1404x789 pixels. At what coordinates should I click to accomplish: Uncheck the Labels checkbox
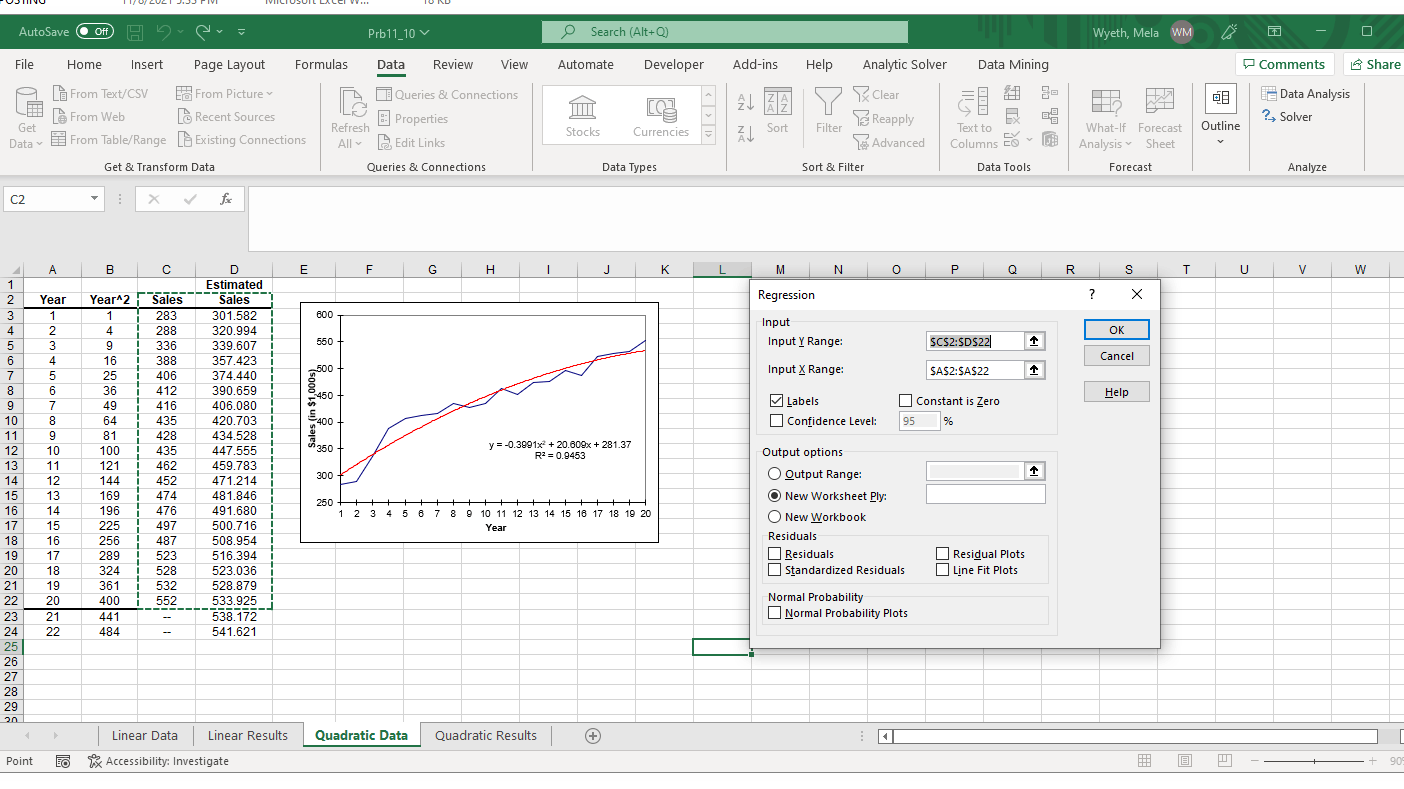pos(776,401)
